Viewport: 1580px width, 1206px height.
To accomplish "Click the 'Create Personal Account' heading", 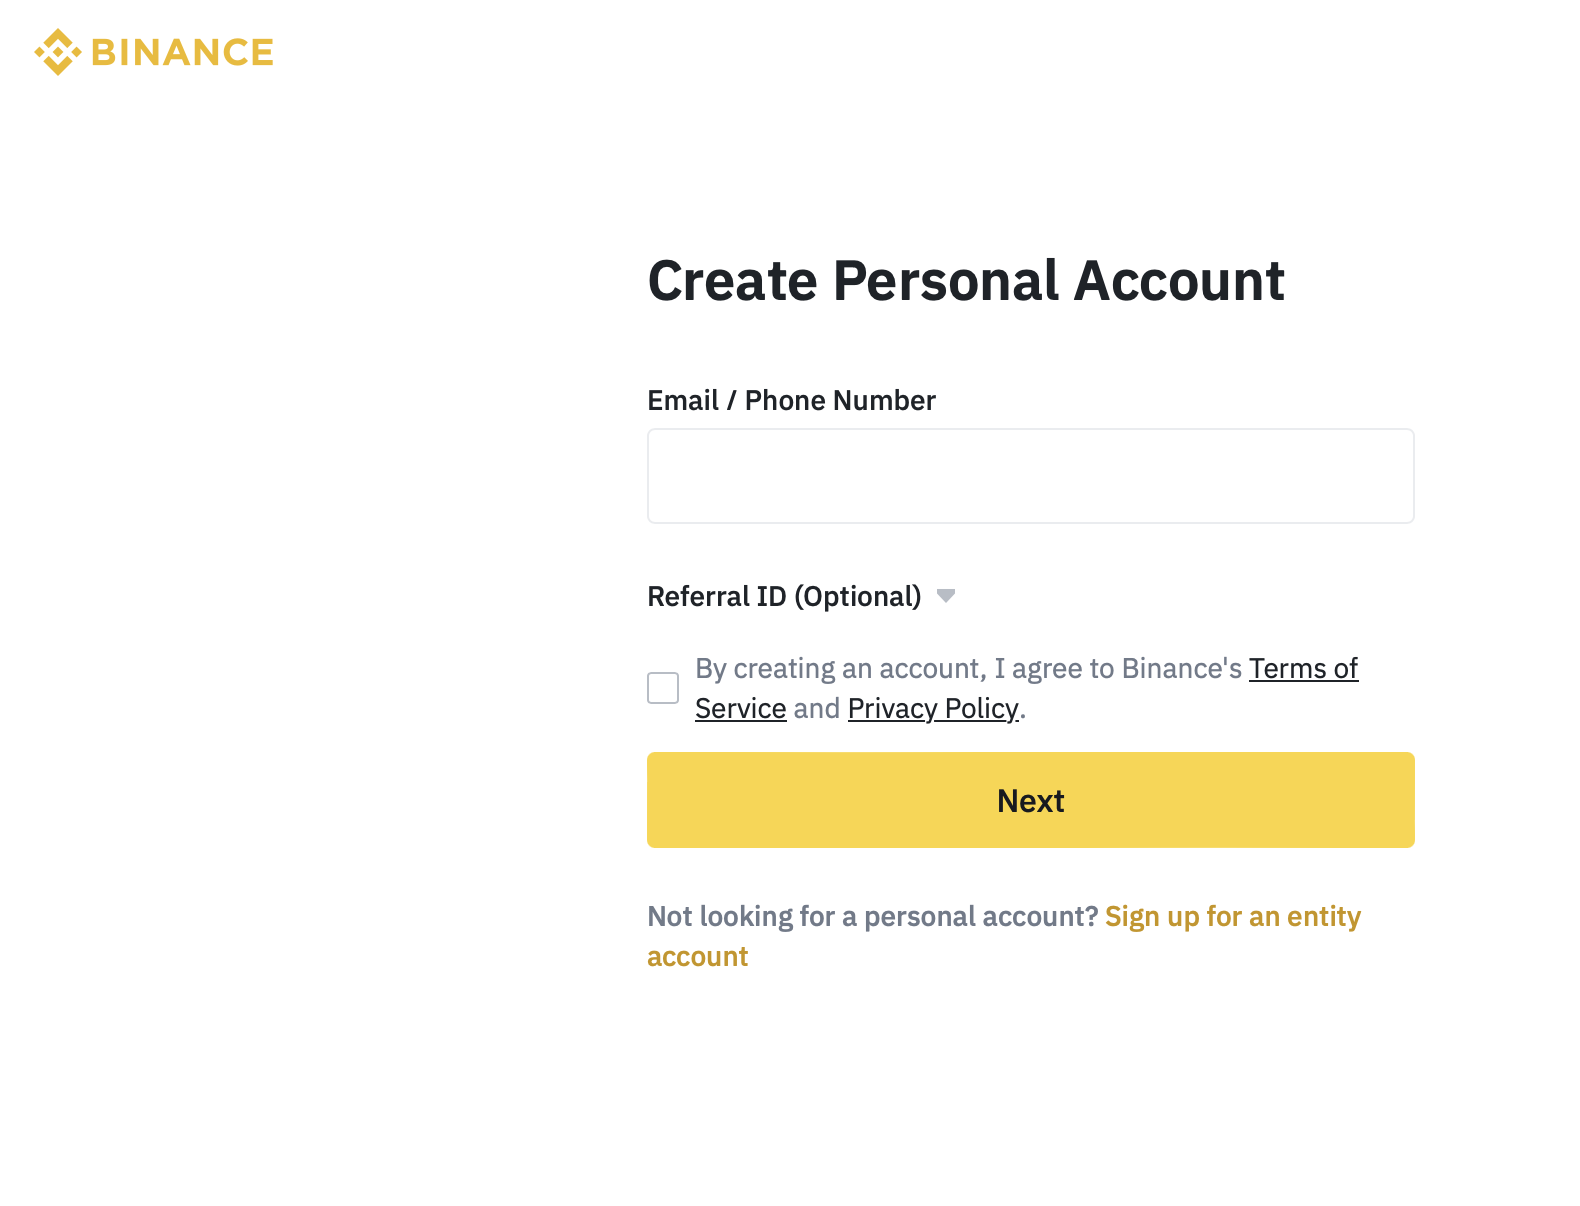I will [x=966, y=280].
